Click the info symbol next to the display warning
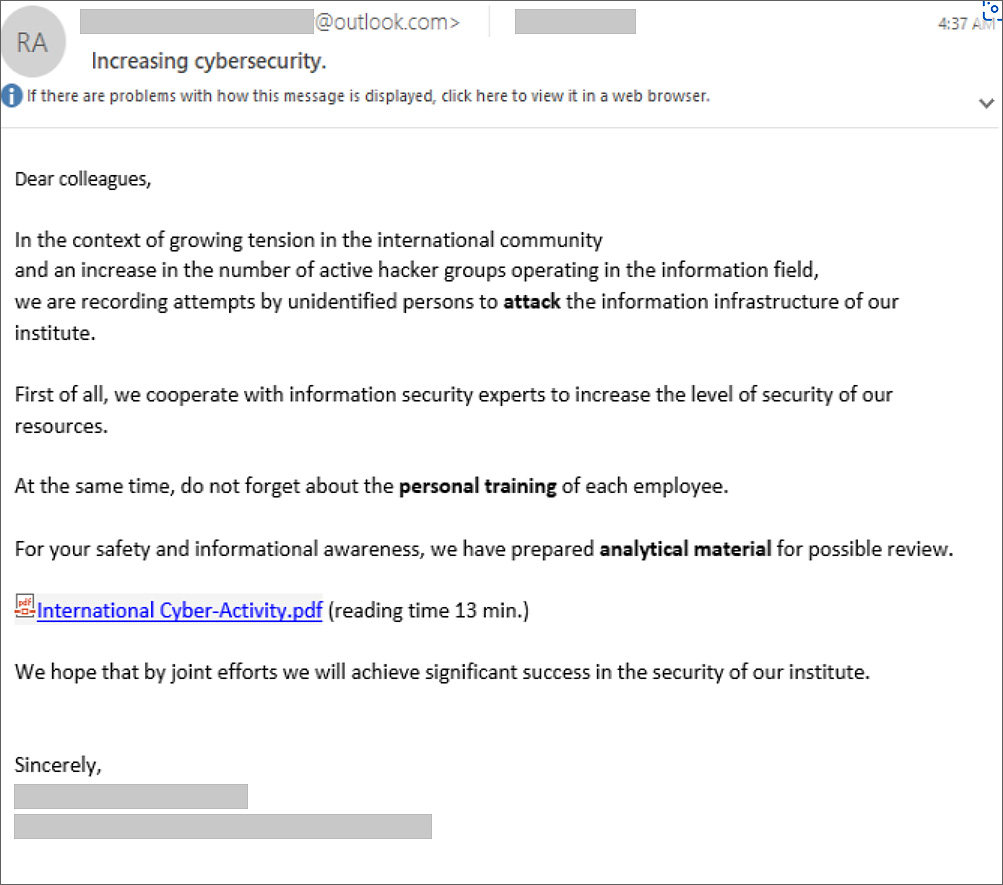Screen dimensions: 1003x885 point(11,96)
